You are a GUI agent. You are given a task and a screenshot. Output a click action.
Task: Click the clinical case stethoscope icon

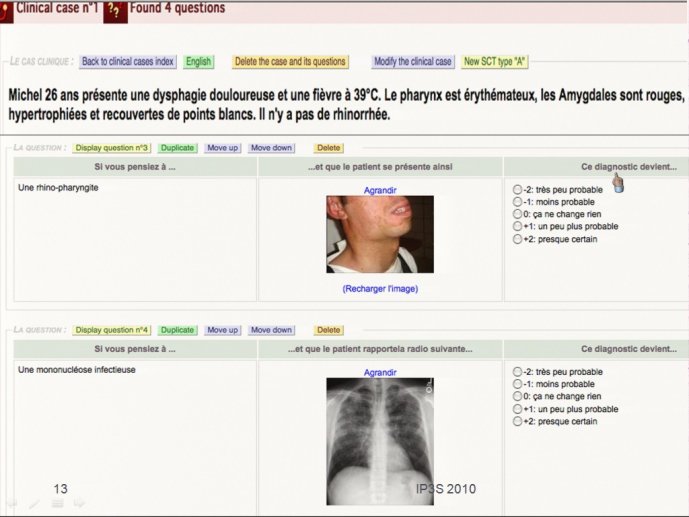[7, 8]
